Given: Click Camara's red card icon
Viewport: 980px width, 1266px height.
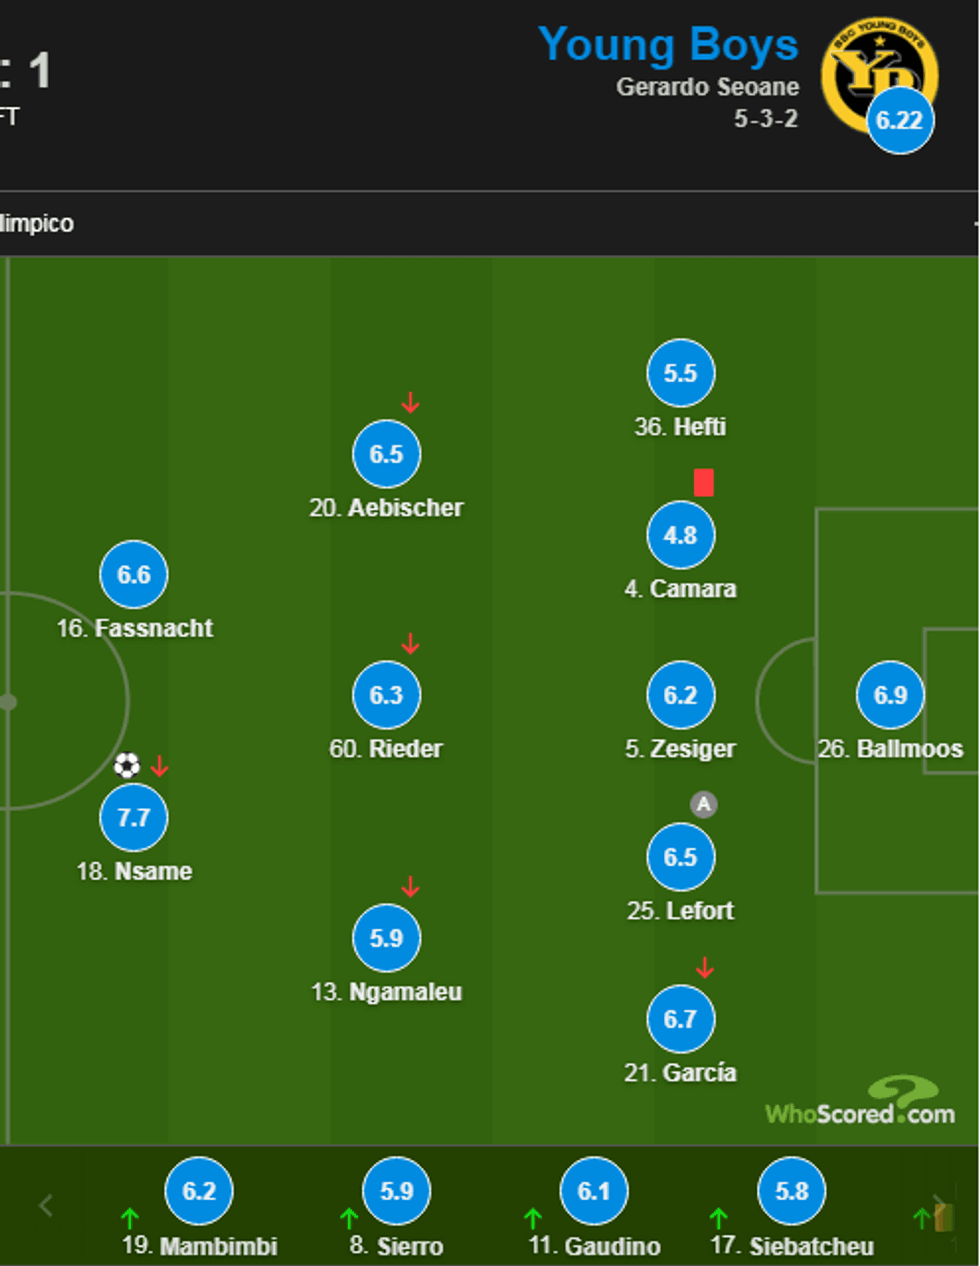Looking at the screenshot, I should pos(704,483).
